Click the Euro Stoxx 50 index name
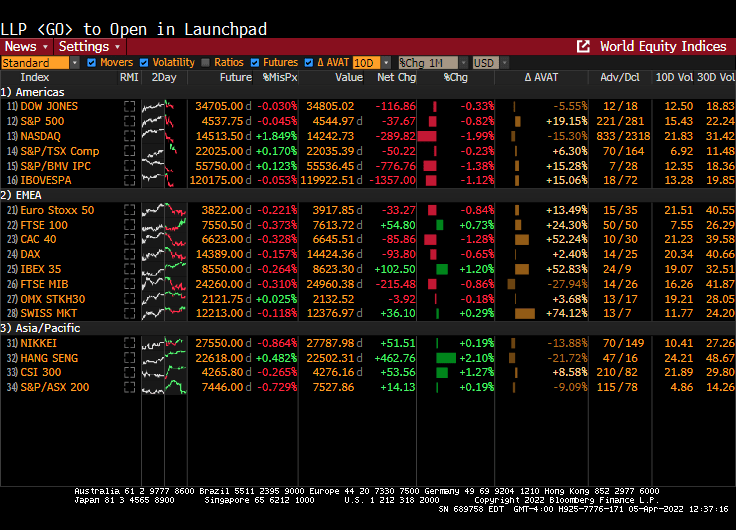This screenshot has height=530, width=736. click(x=57, y=210)
